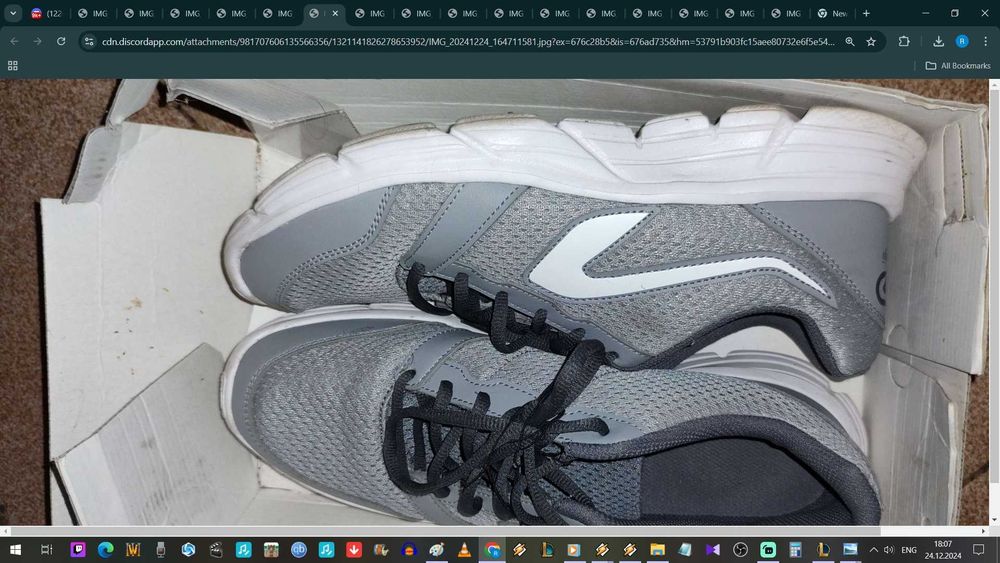Open Calculator from the taskbar
Viewport: 1000px width, 563px height.
795,550
